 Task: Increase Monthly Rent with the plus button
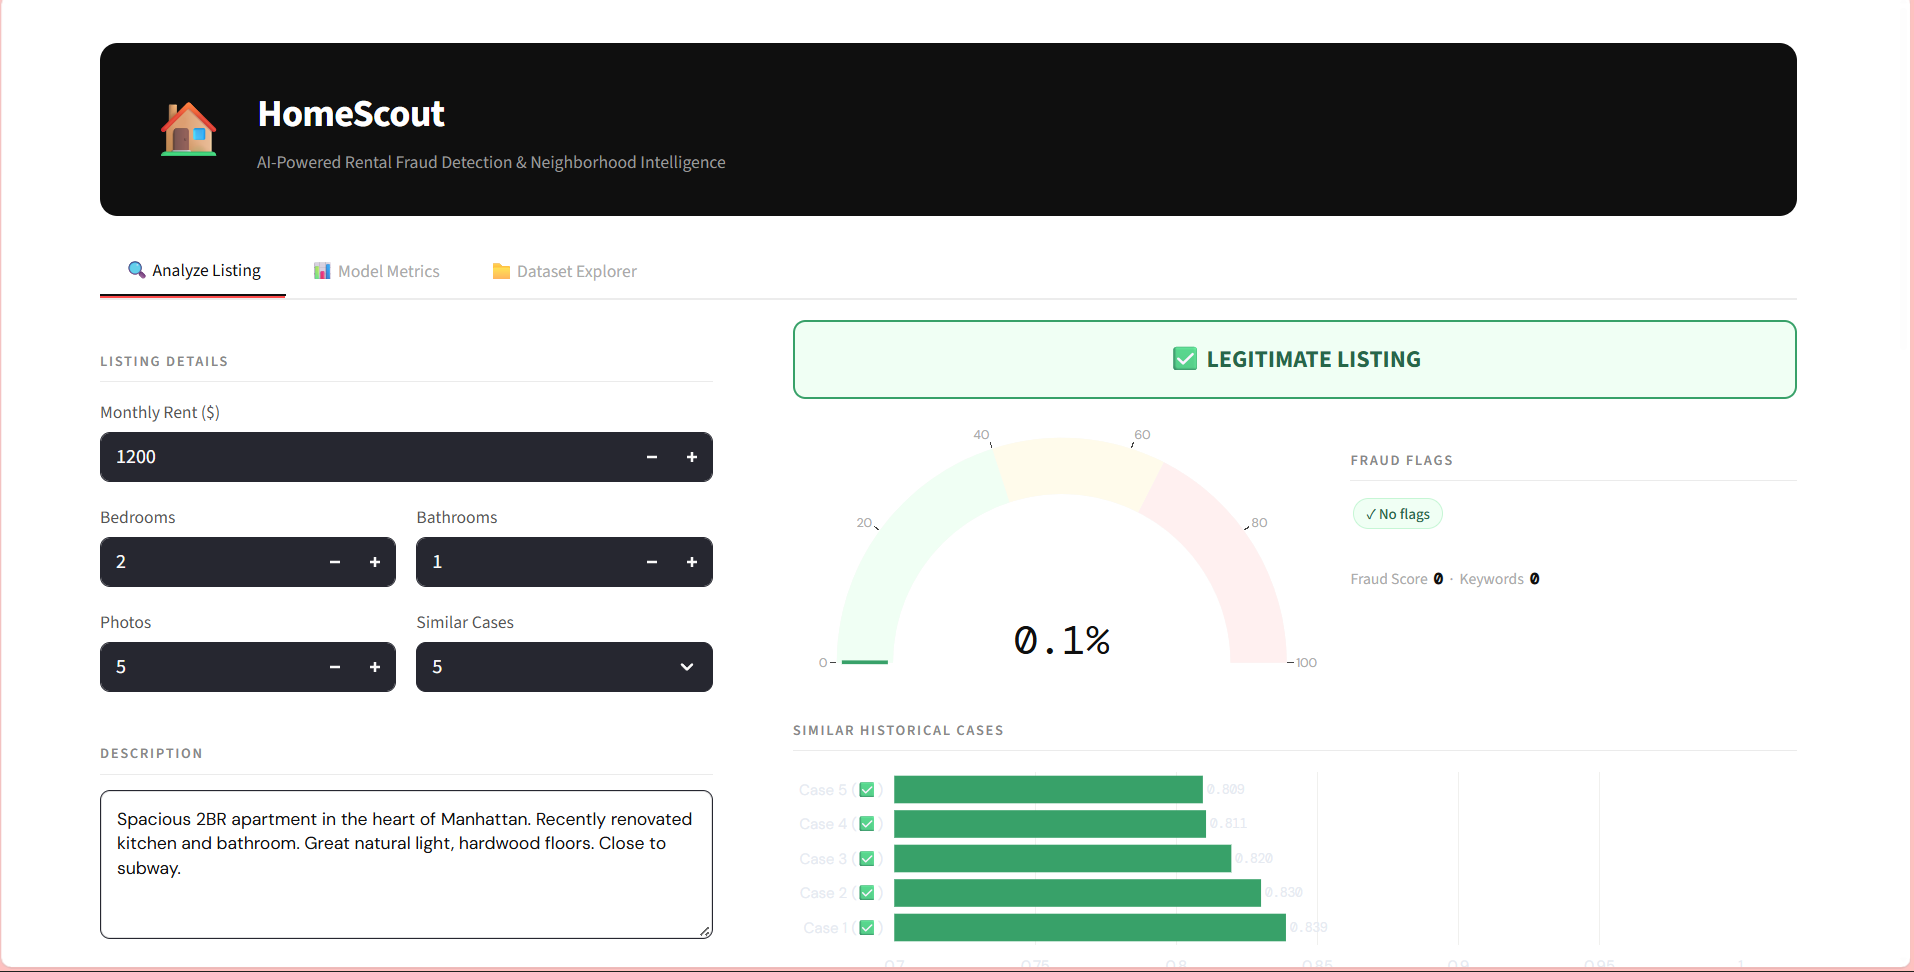pyautogui.click(x=691, y=457)
